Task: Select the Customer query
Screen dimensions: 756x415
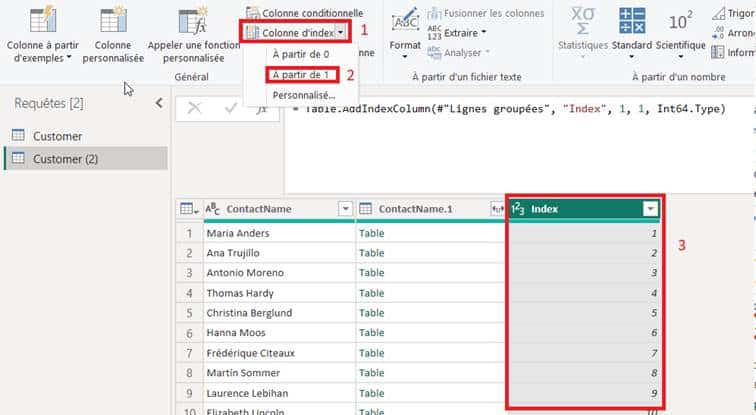Action: (57, 136)
